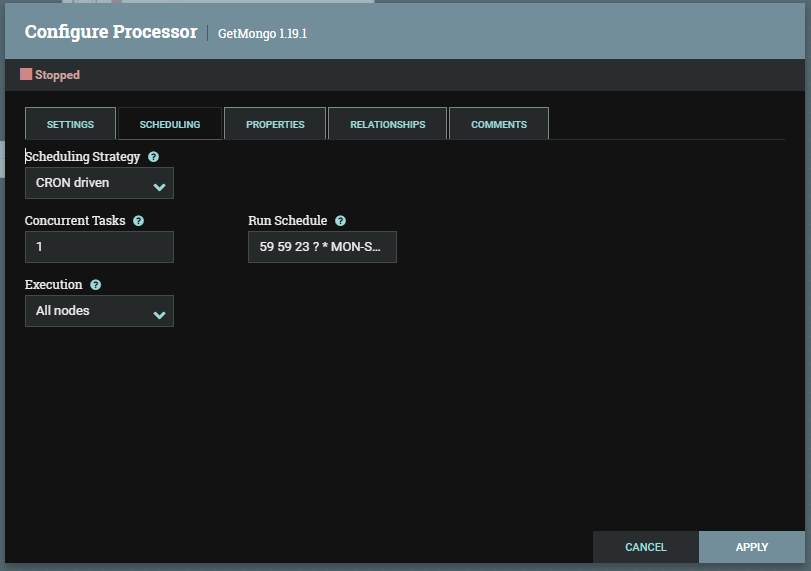Click the Concurrent Tasks input field

click(99, 247)
